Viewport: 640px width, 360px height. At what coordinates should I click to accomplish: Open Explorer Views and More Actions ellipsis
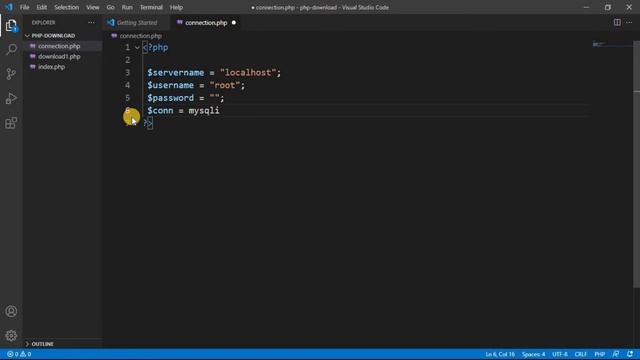(91, 22)
